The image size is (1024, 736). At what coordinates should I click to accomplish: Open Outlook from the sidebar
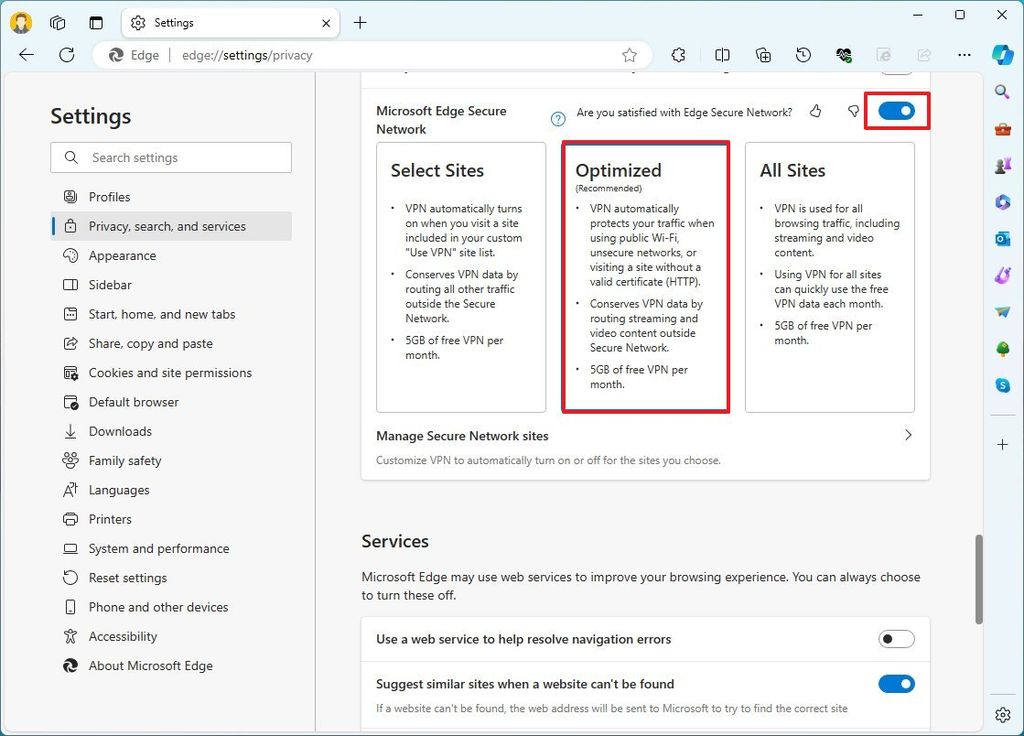[1003, 239]
